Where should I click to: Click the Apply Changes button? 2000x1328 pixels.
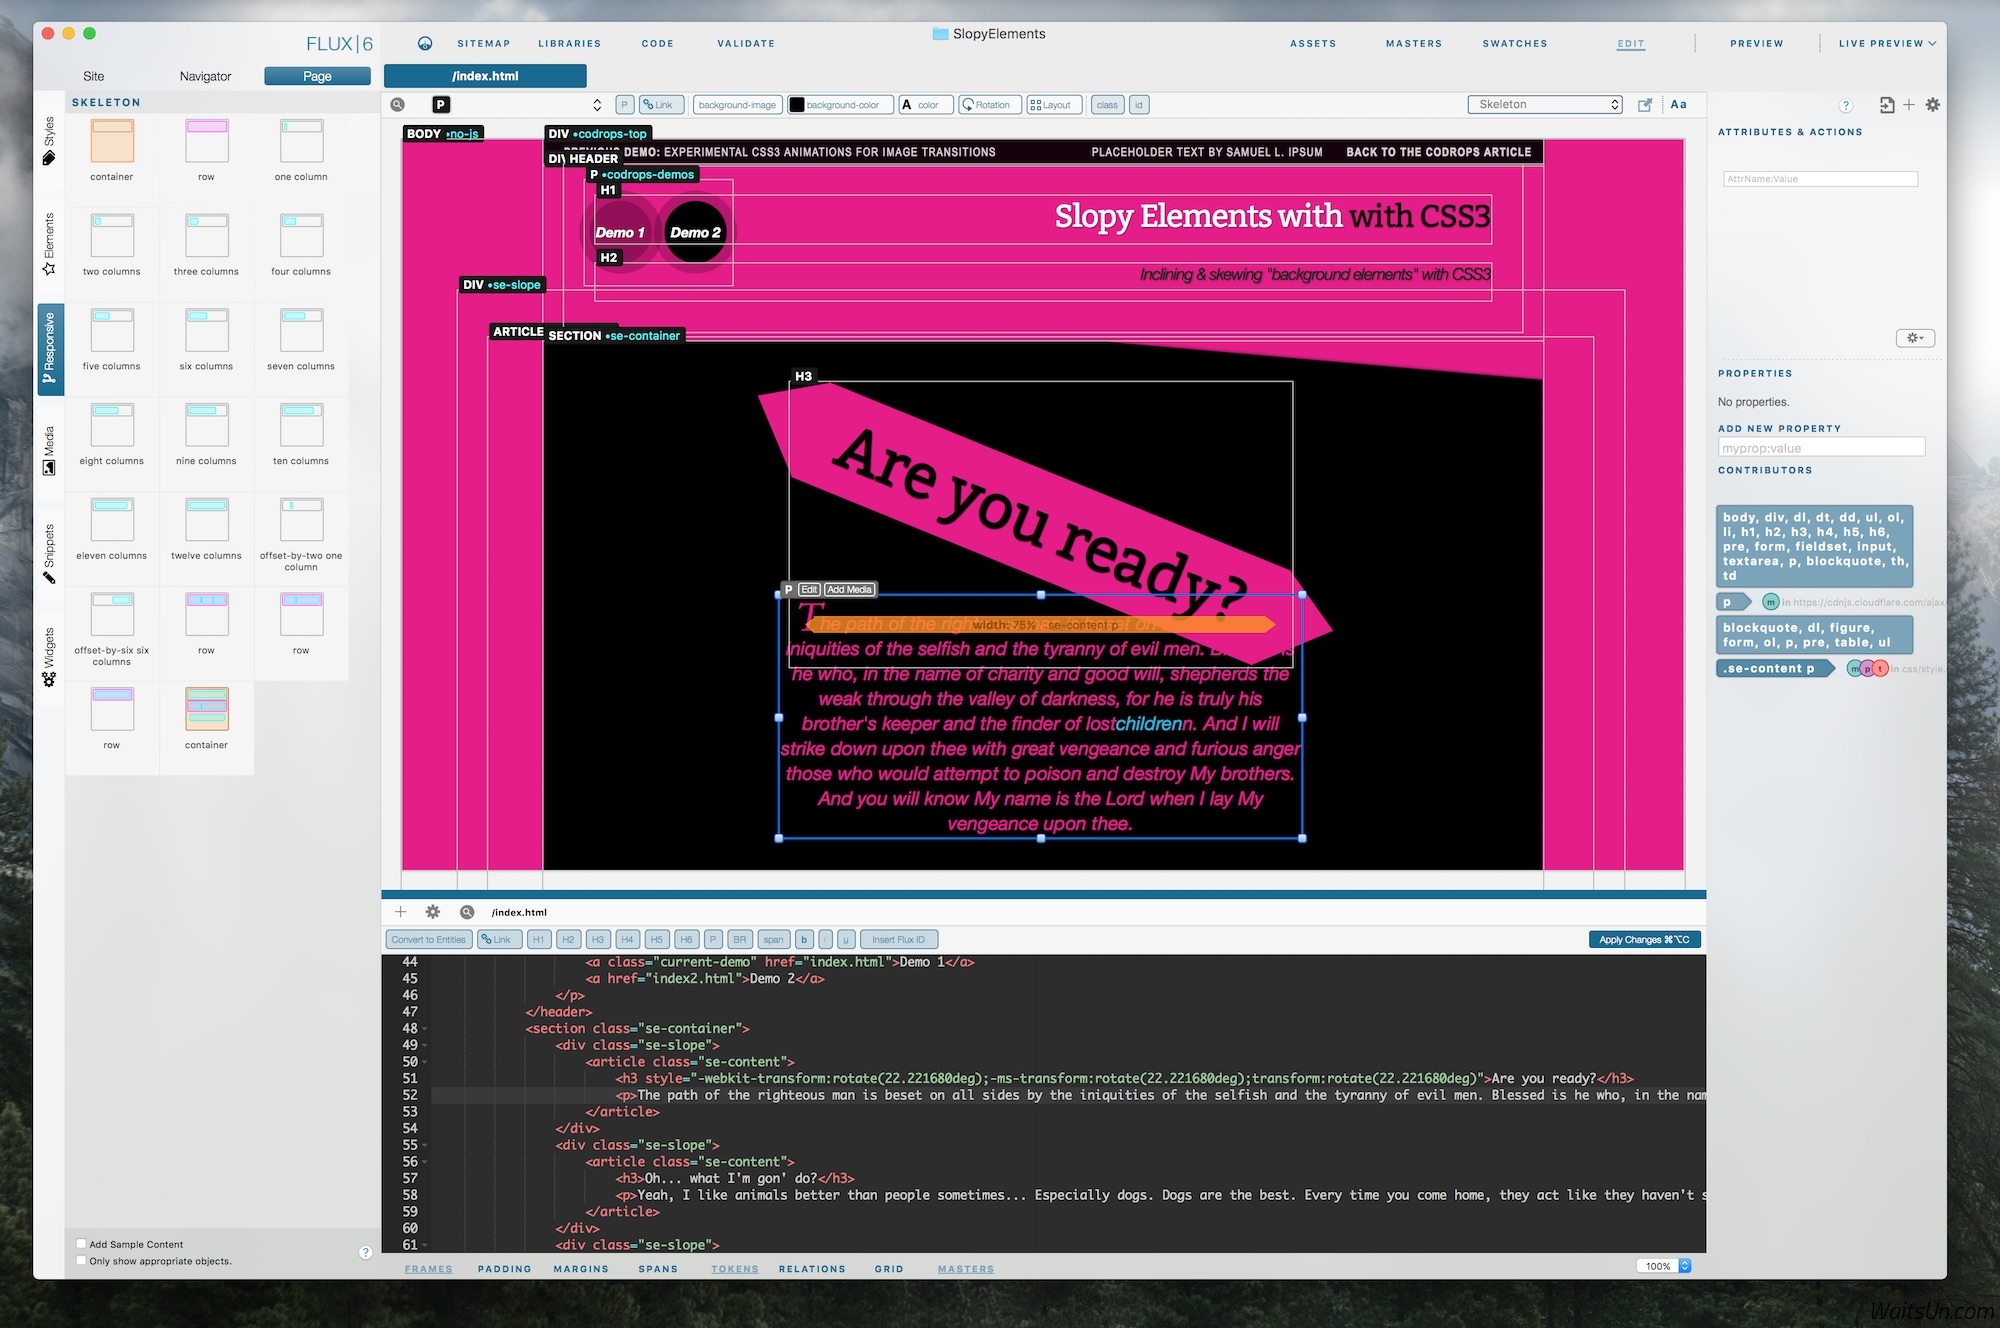click(1644, 940)
